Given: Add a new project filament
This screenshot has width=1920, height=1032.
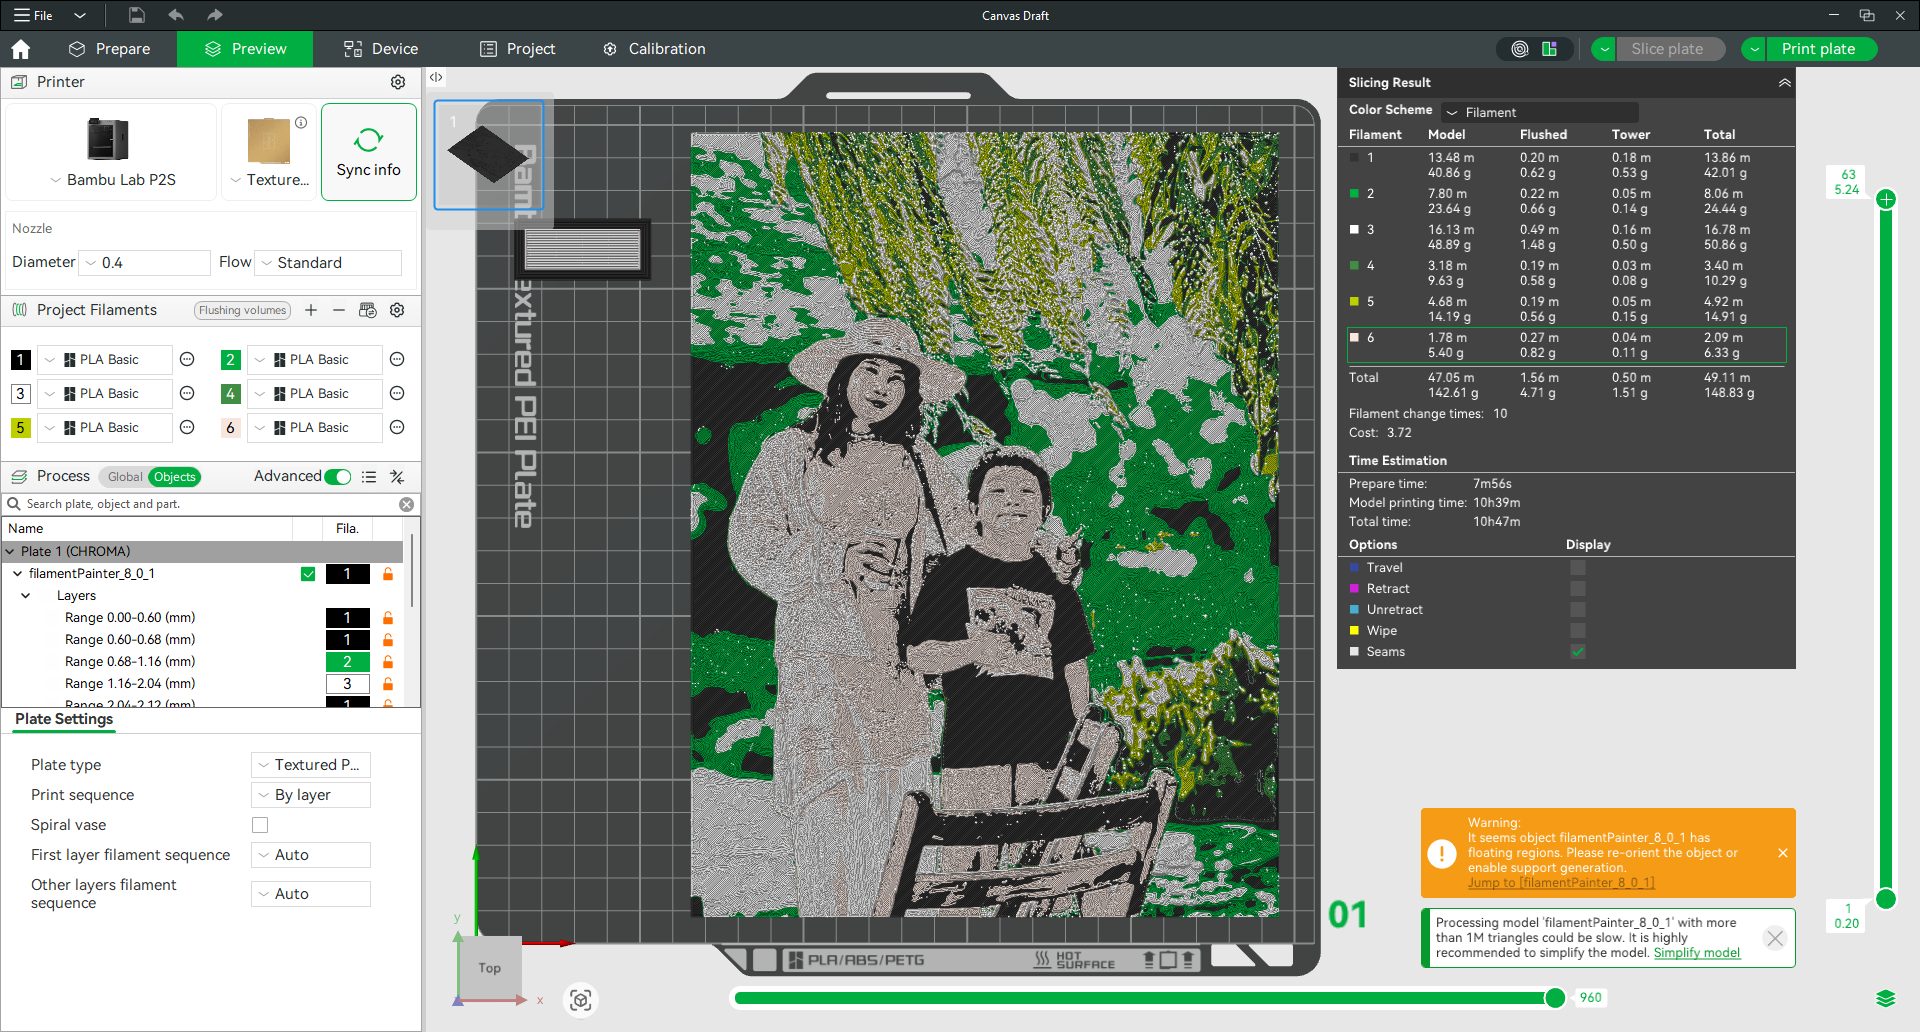Looking at the screenshot, I should pos(311,310).
